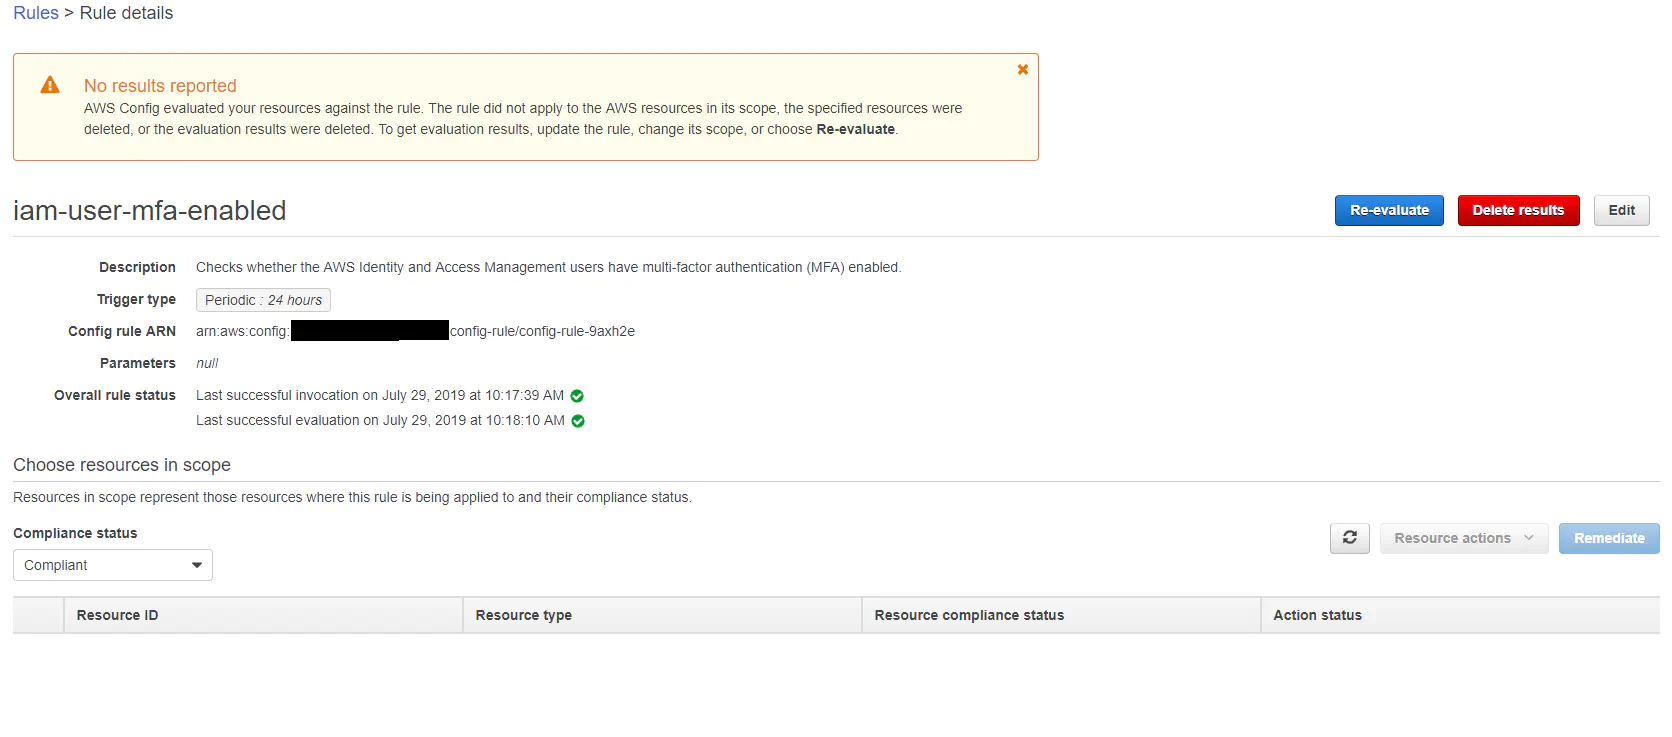Click green check beside last successful invocation
Viewport: 1672px width, 737px height.
(577, 396)
